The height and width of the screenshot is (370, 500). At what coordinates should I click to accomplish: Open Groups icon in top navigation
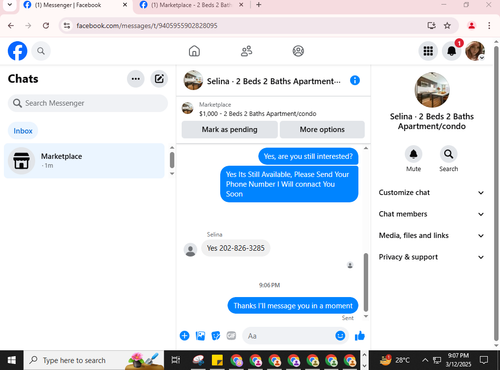298,51
